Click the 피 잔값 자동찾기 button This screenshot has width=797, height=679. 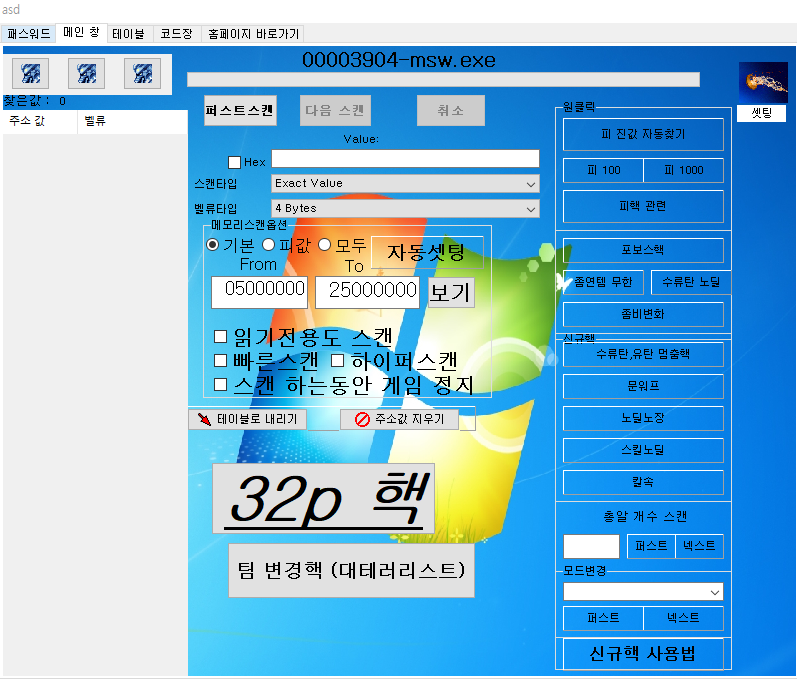[643, 134]
